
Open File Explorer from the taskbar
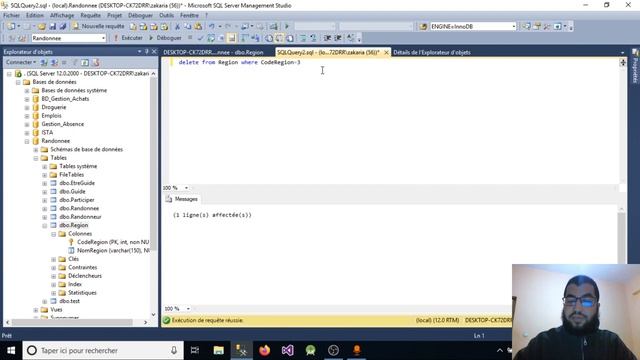[219, 350]
